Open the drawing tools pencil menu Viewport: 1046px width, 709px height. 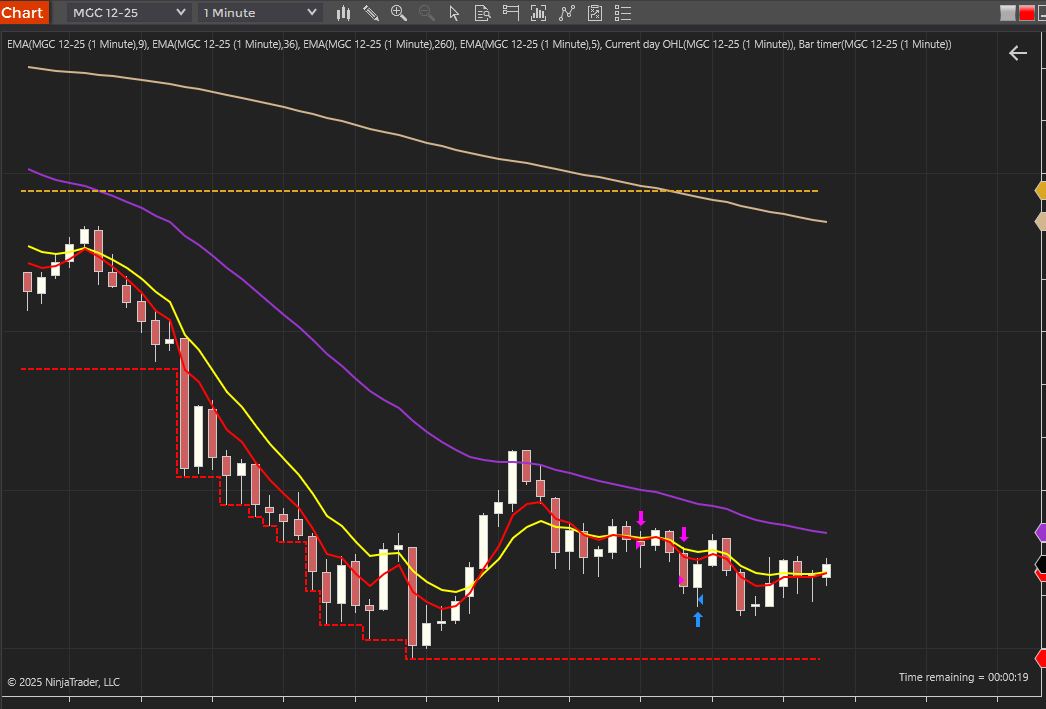pyautogui.click(x=371, y=13)
